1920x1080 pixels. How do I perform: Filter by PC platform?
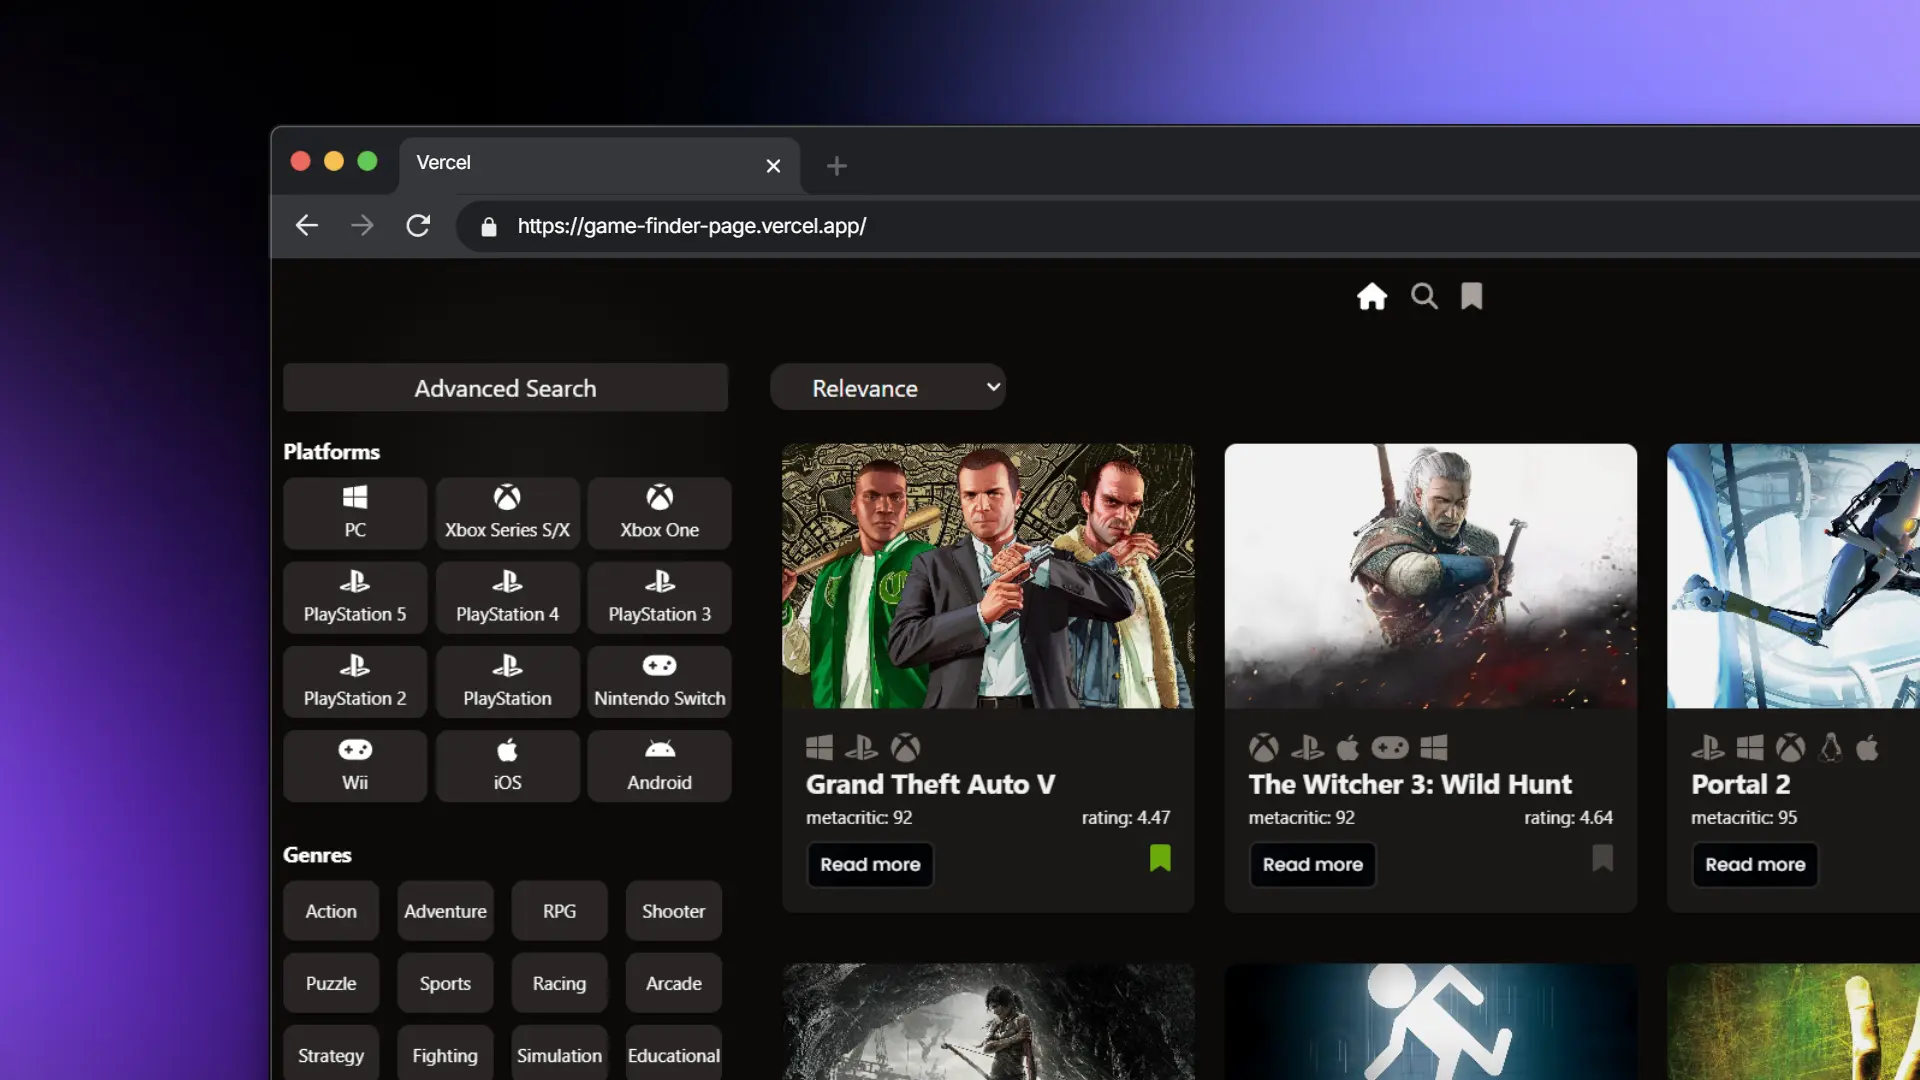point(355,513)
